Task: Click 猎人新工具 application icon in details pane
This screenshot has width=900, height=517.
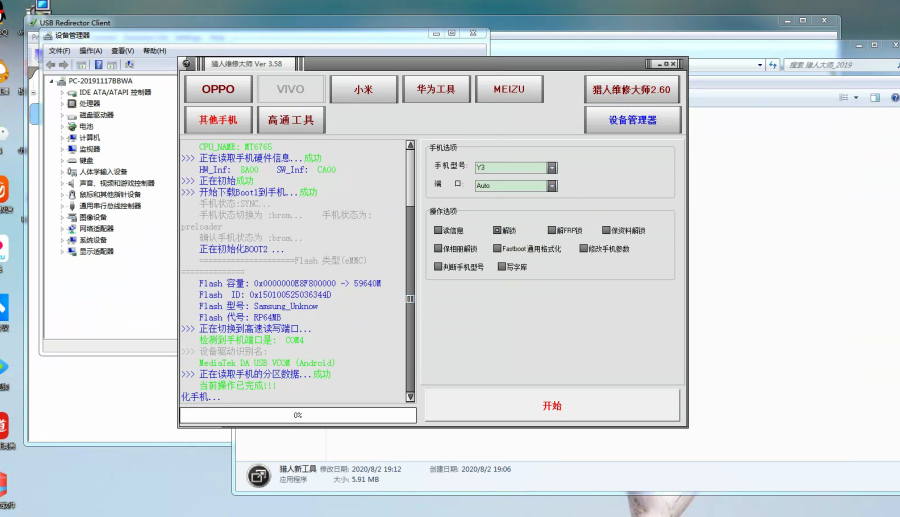Action: coord(259,476)
